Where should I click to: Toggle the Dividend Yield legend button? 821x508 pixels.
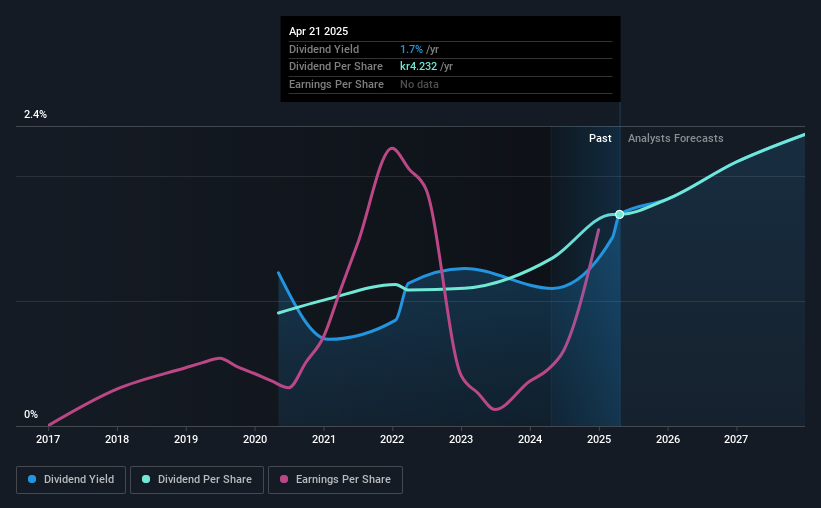click(71, 480)
